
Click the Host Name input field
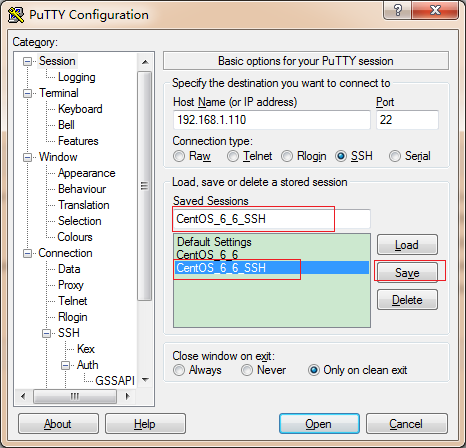pos(272,120)
